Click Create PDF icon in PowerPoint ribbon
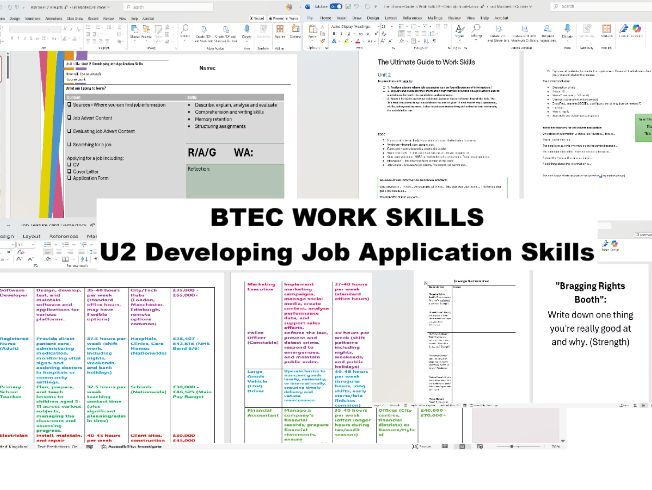This screenshot has width=652, height=490. 203,33
